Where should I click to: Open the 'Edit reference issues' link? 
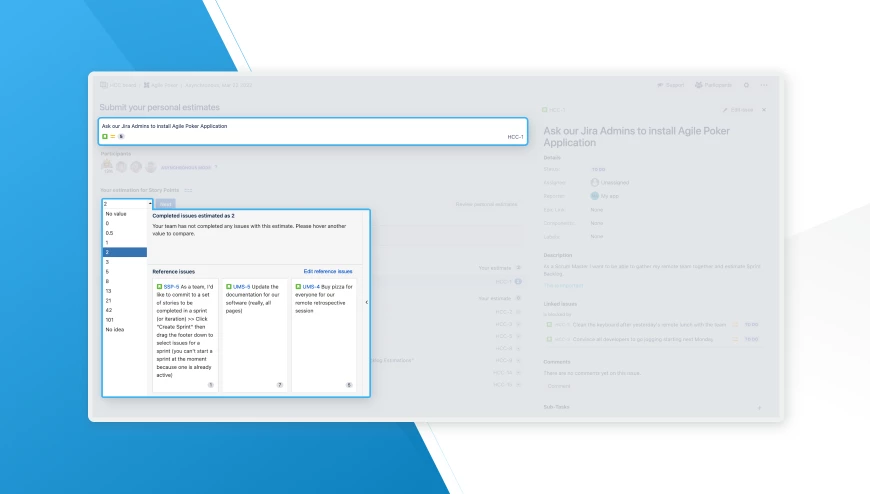click(x=328, y=271)
